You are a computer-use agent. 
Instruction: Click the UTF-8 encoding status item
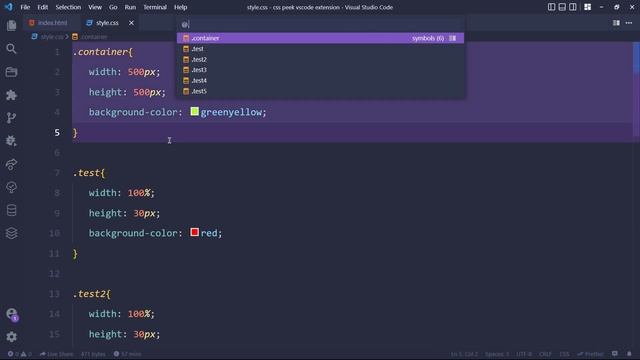tap(524, 354)
